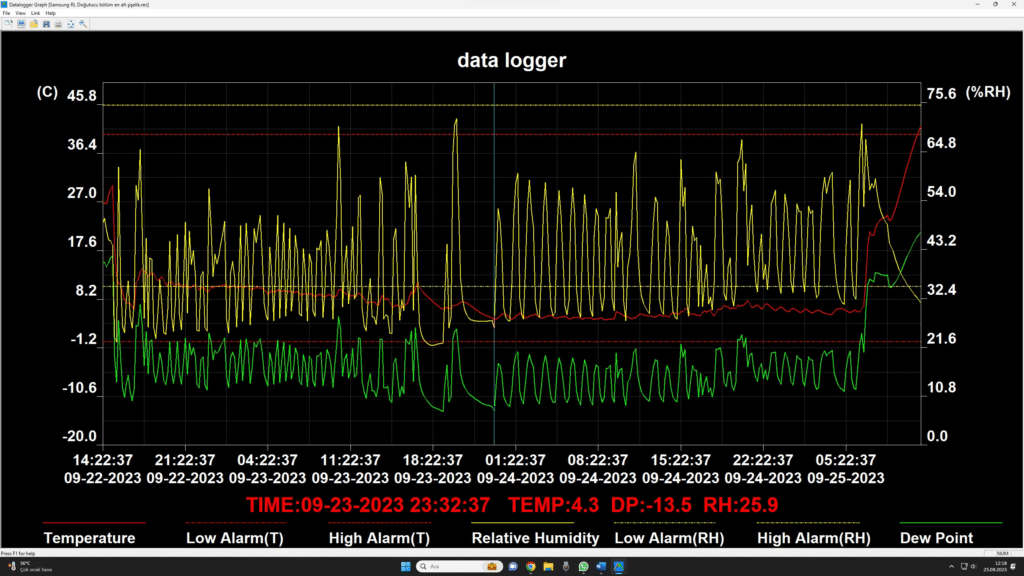Open File Explorer from the taskbar

[x=548, y=566]
